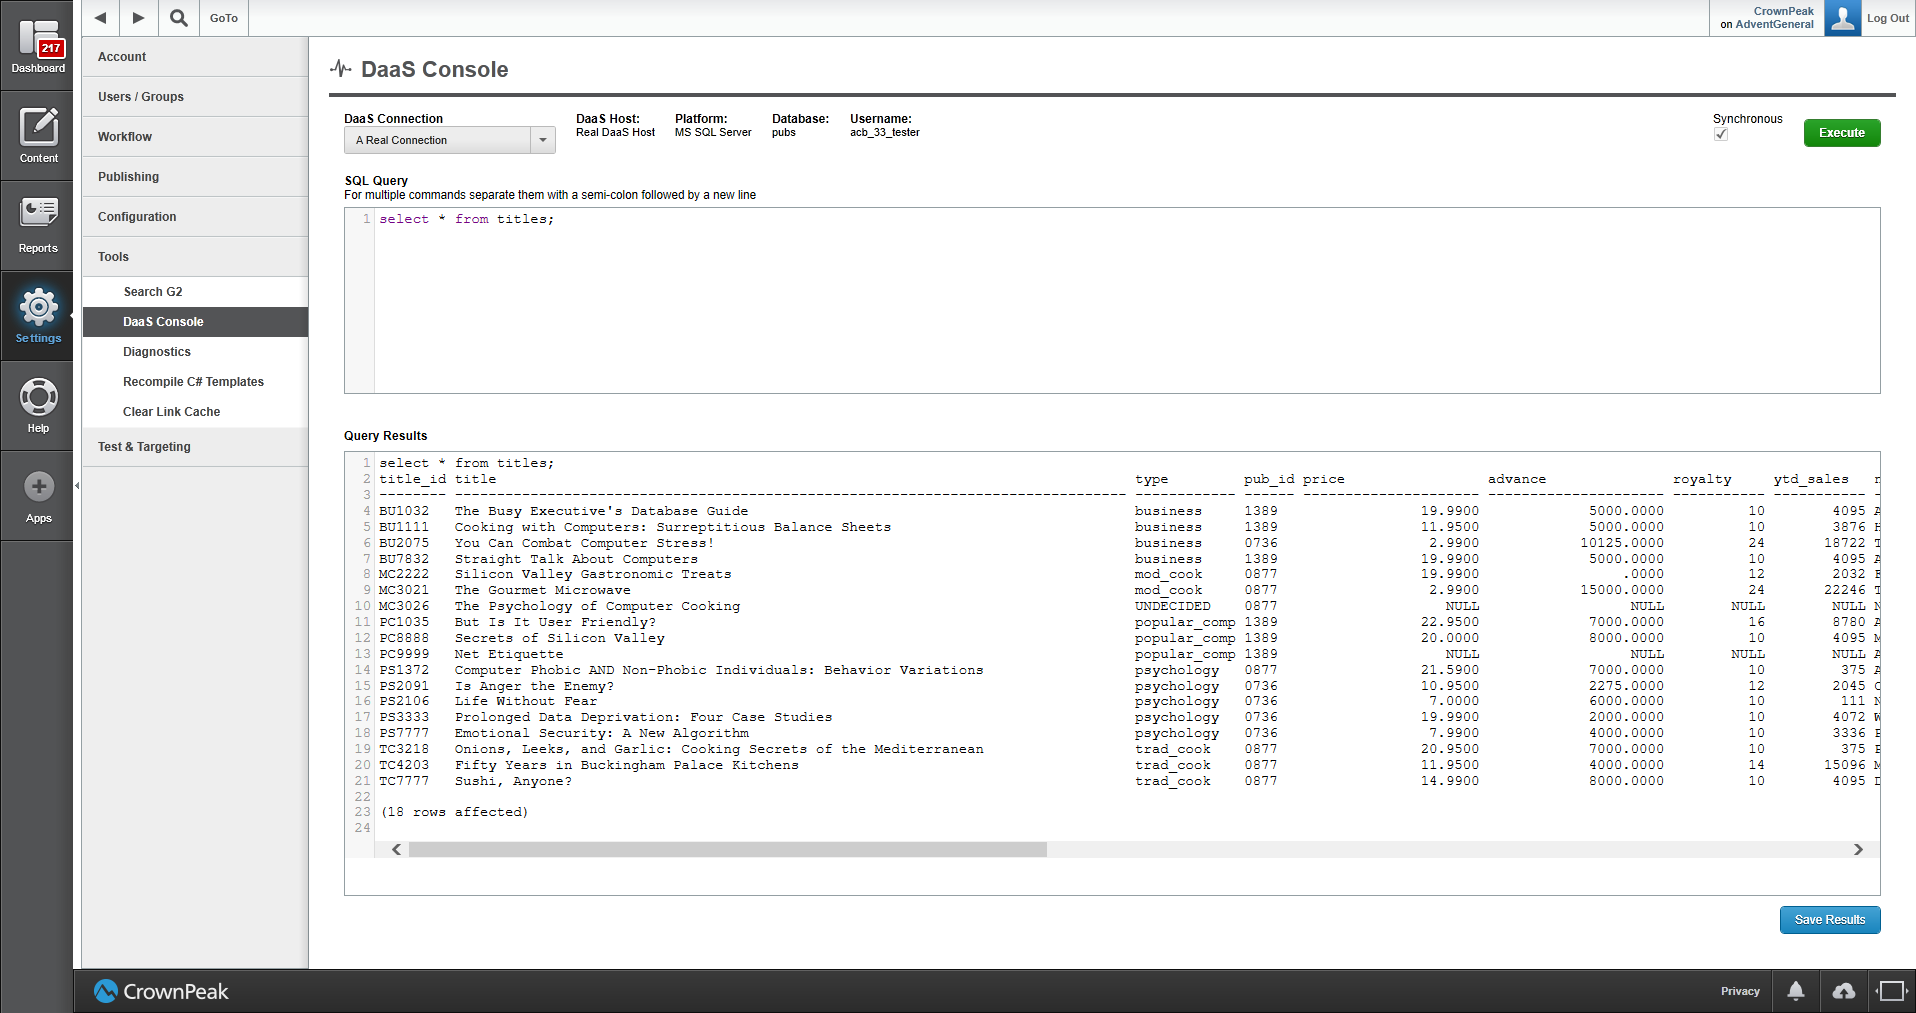Click 'Net Etiquette' title row
Image resolution: width=1916 pixels, height=1013 pixels.
[x=509, y=654]
